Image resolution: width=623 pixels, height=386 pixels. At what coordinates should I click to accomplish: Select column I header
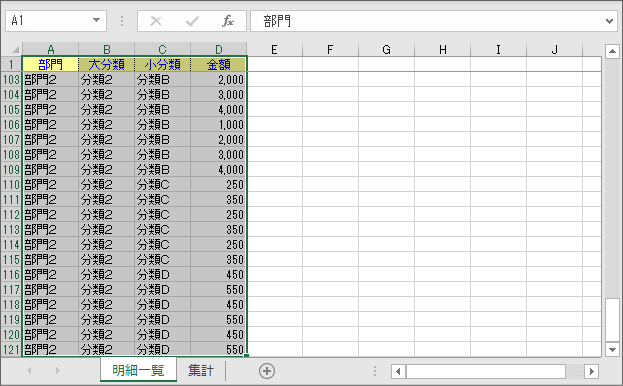498,50
